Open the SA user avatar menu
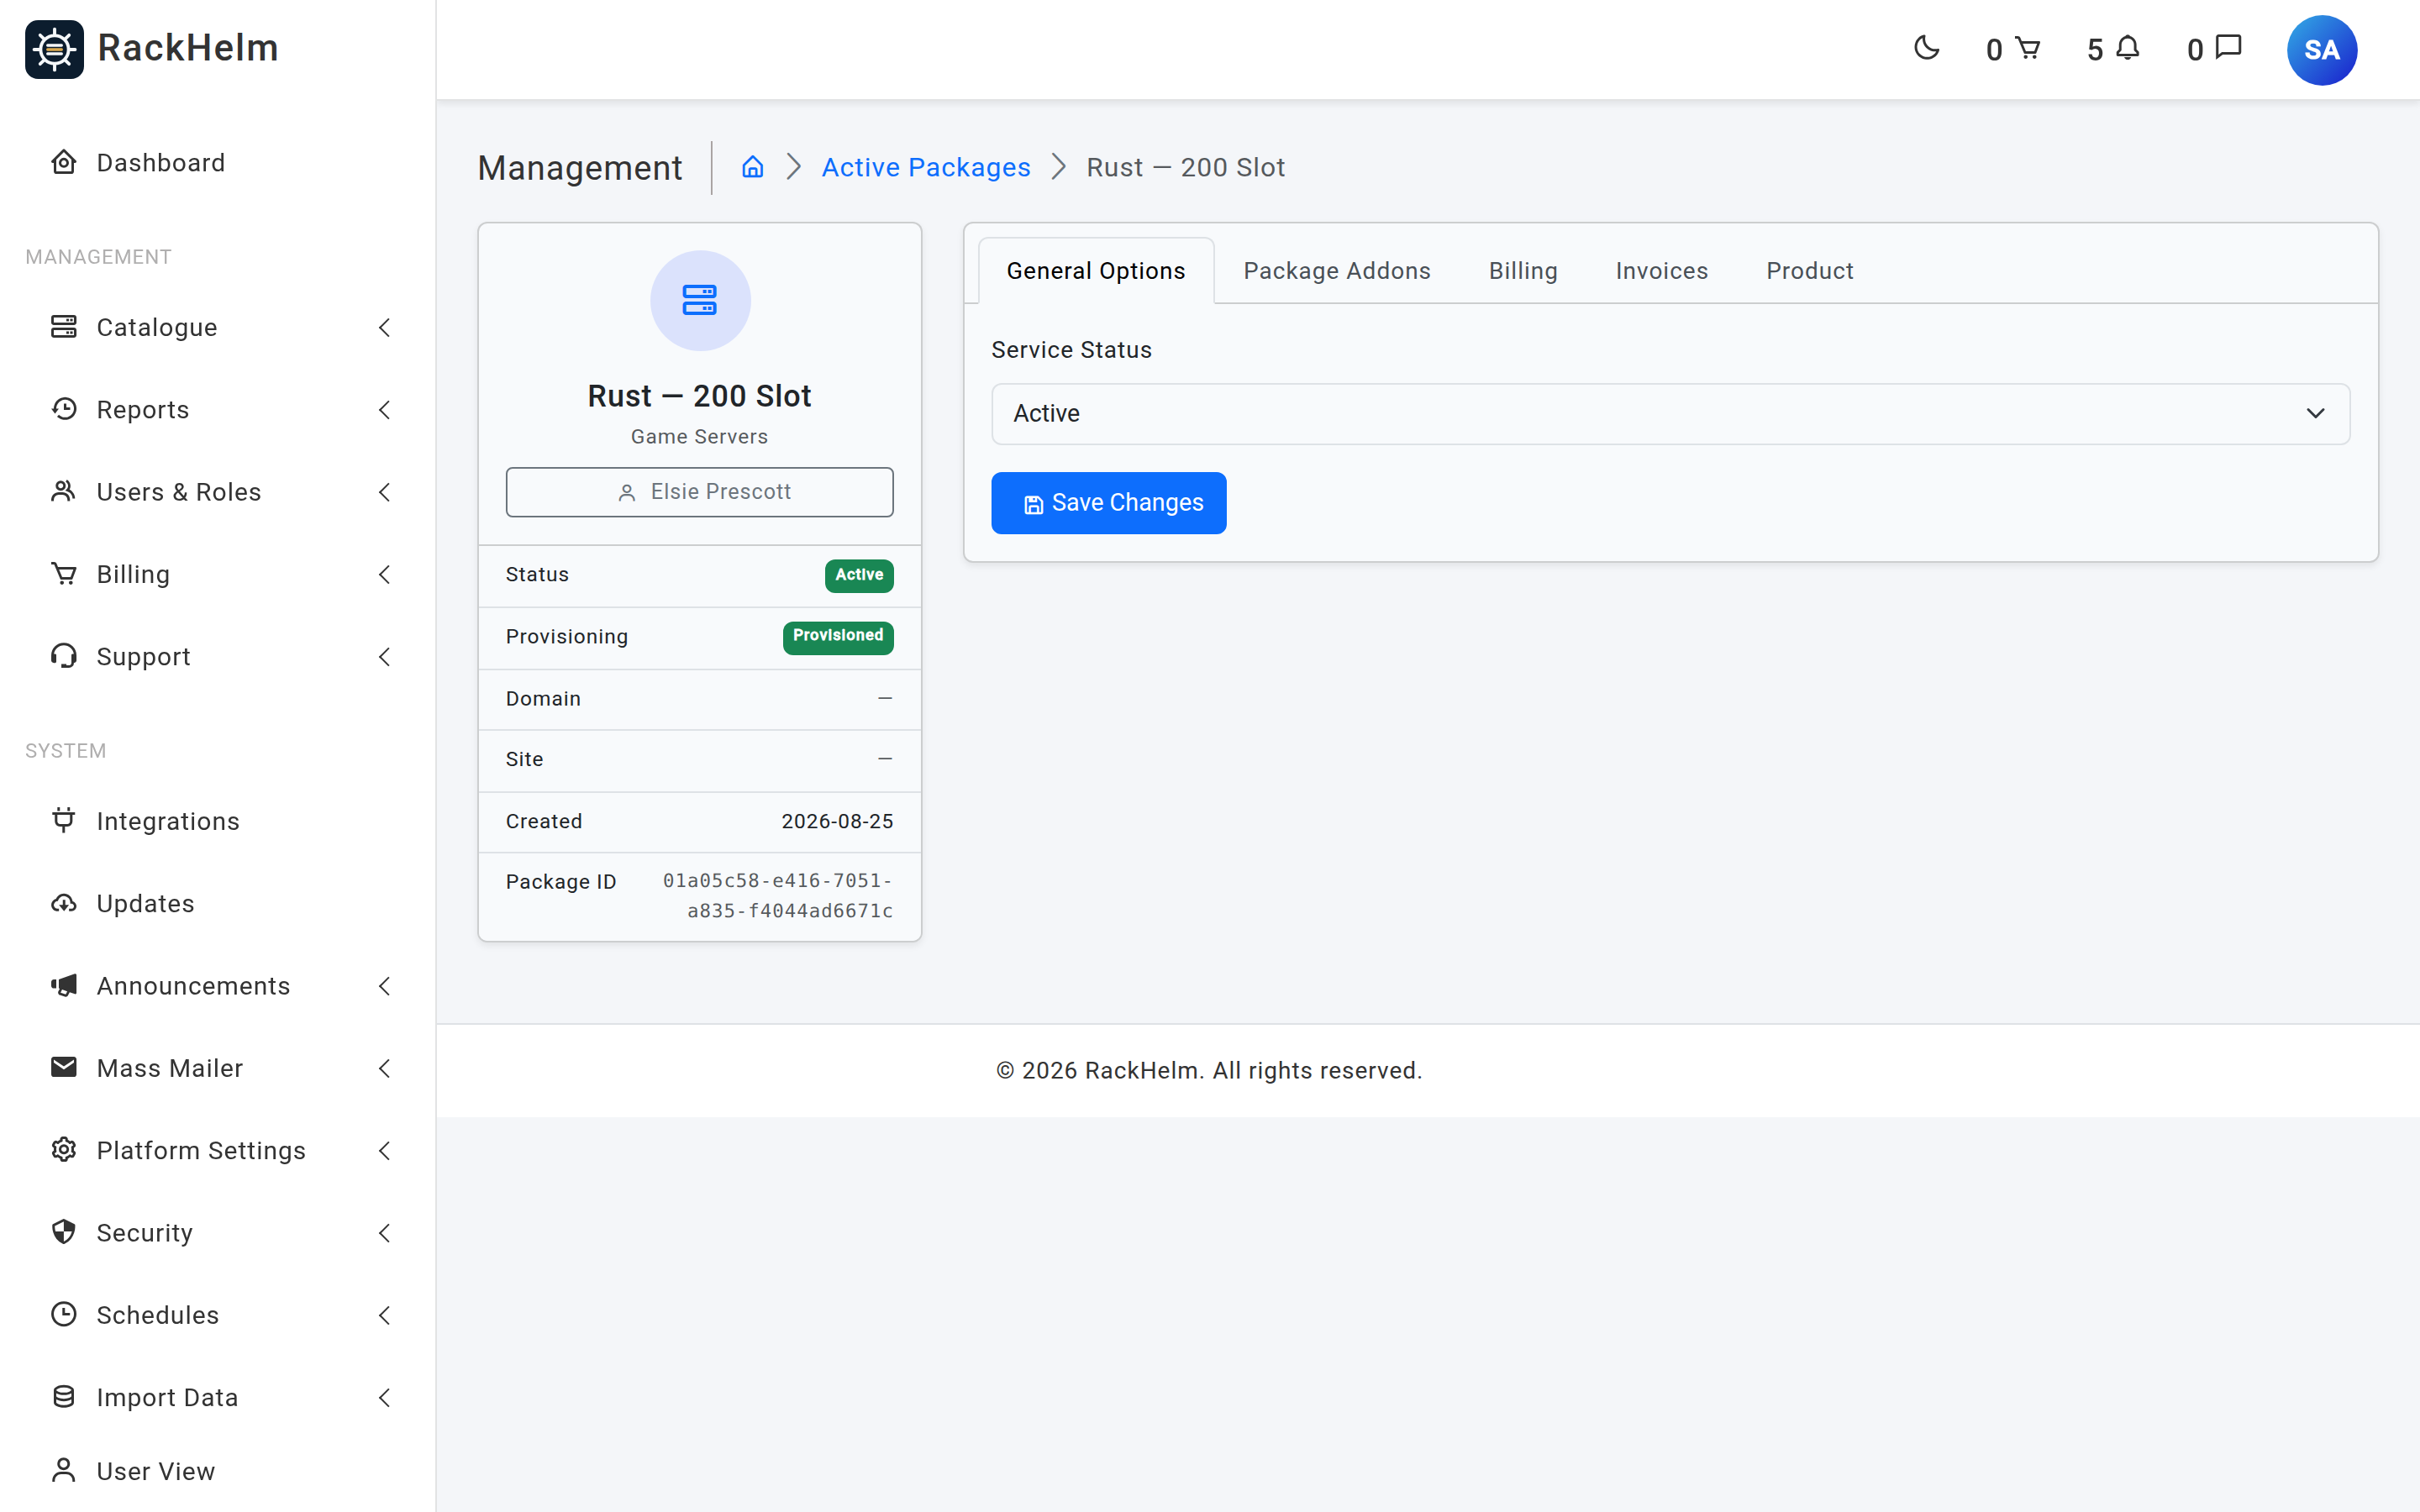This screenshot has width=2420, height=1512. click(x=2321, y=50)
